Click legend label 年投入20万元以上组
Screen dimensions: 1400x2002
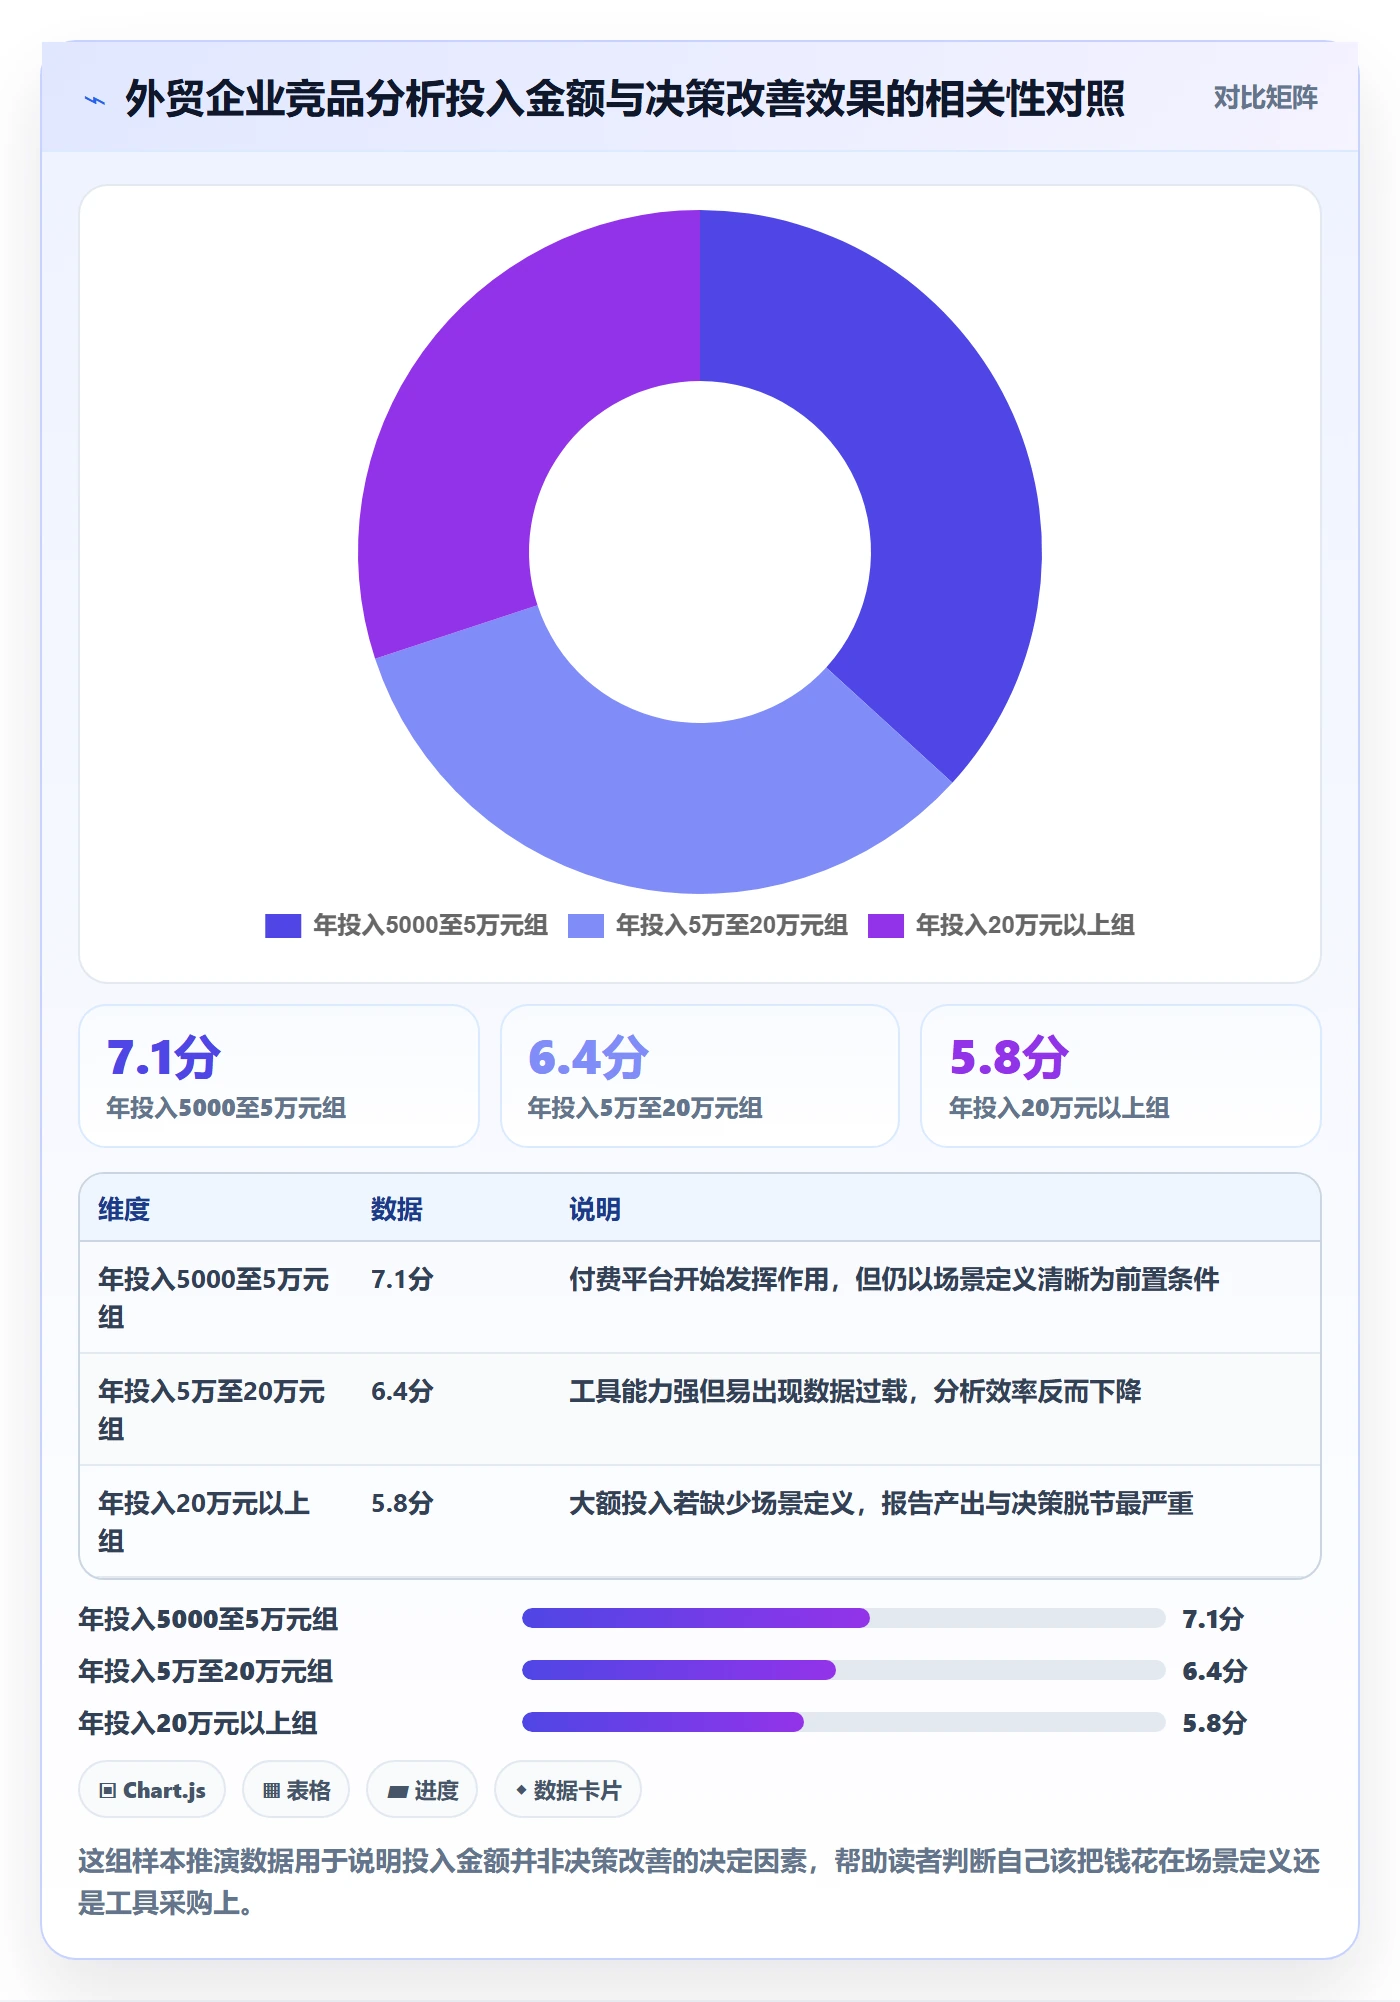click(x=1025, y=926)
